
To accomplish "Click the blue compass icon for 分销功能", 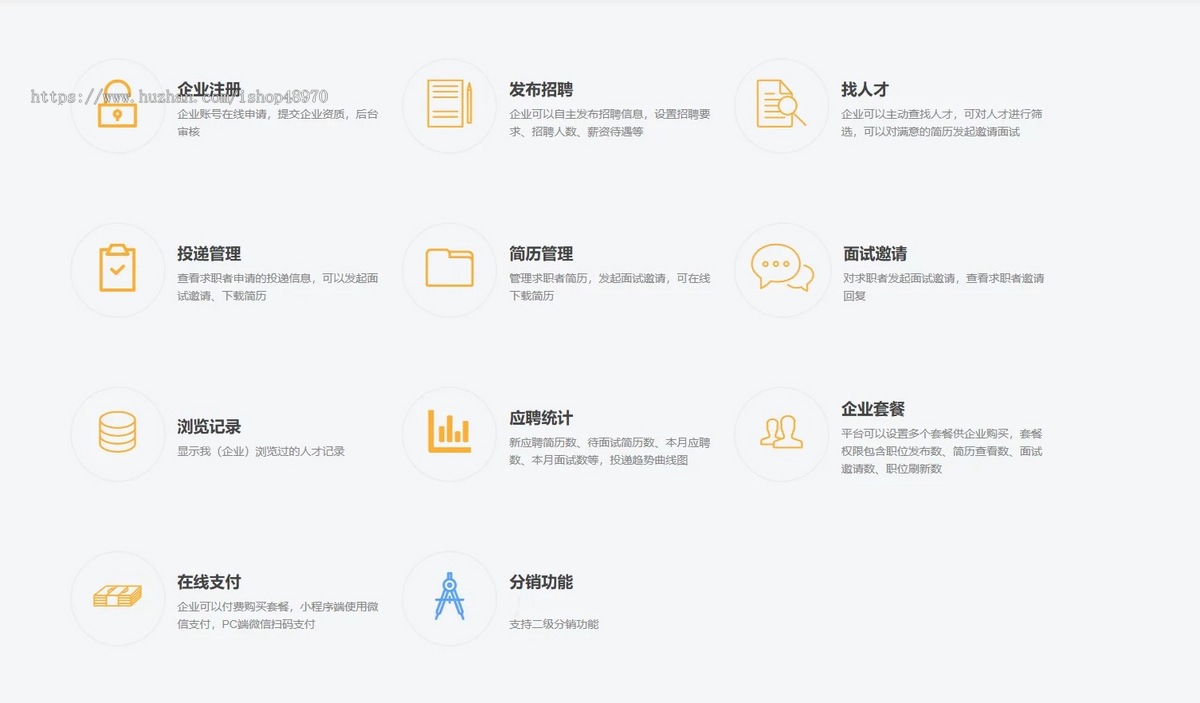I will [x=449, y=596].
